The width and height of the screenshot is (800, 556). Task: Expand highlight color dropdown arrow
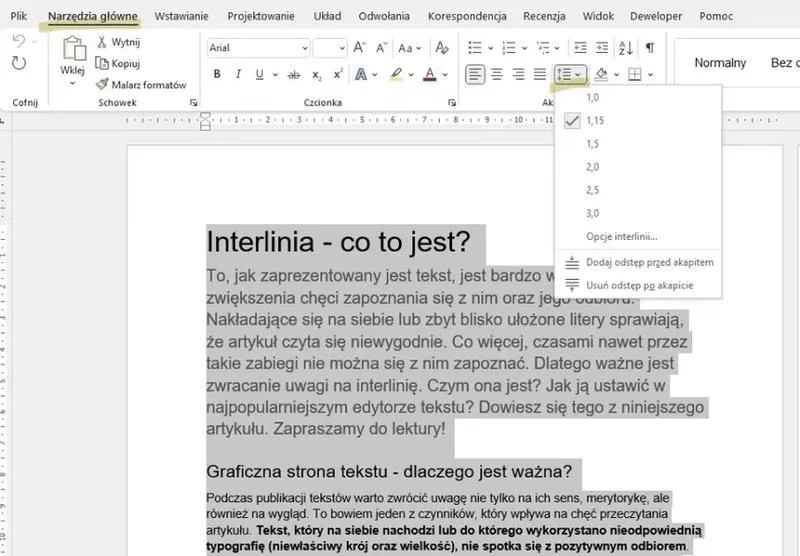pos(411,75)
